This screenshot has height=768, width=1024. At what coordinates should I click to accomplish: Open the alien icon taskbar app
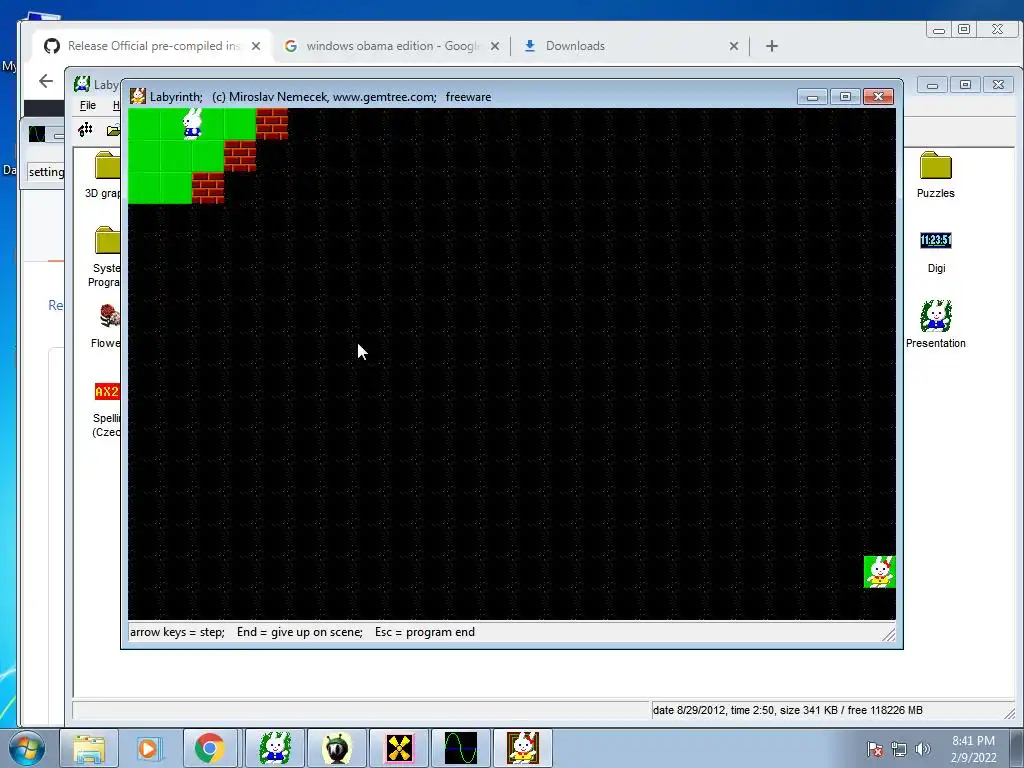click(336, 748)
